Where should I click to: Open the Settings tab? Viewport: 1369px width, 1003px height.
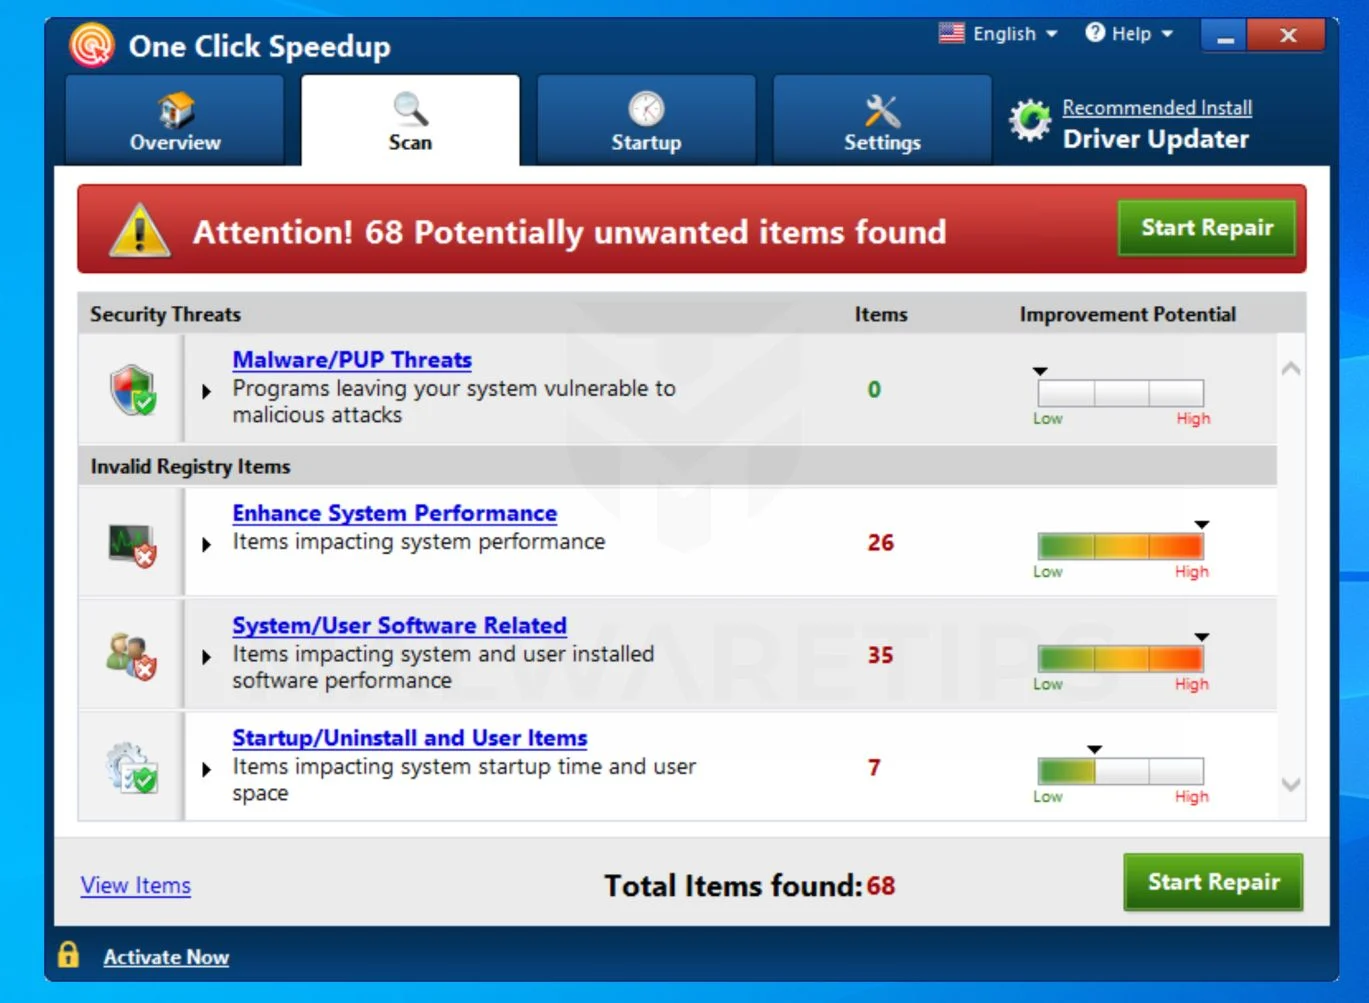click(882, 120)
